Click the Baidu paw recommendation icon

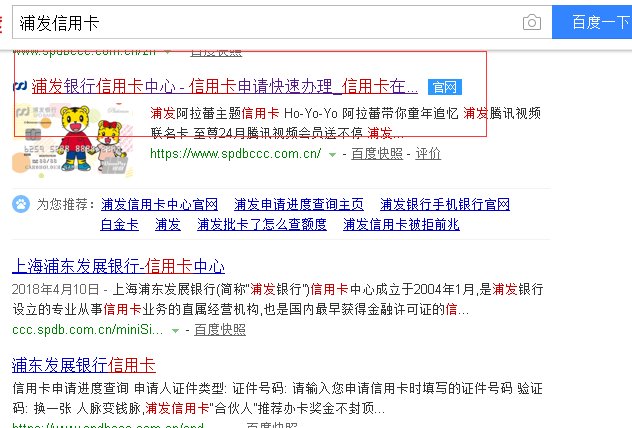pos(21,204)
